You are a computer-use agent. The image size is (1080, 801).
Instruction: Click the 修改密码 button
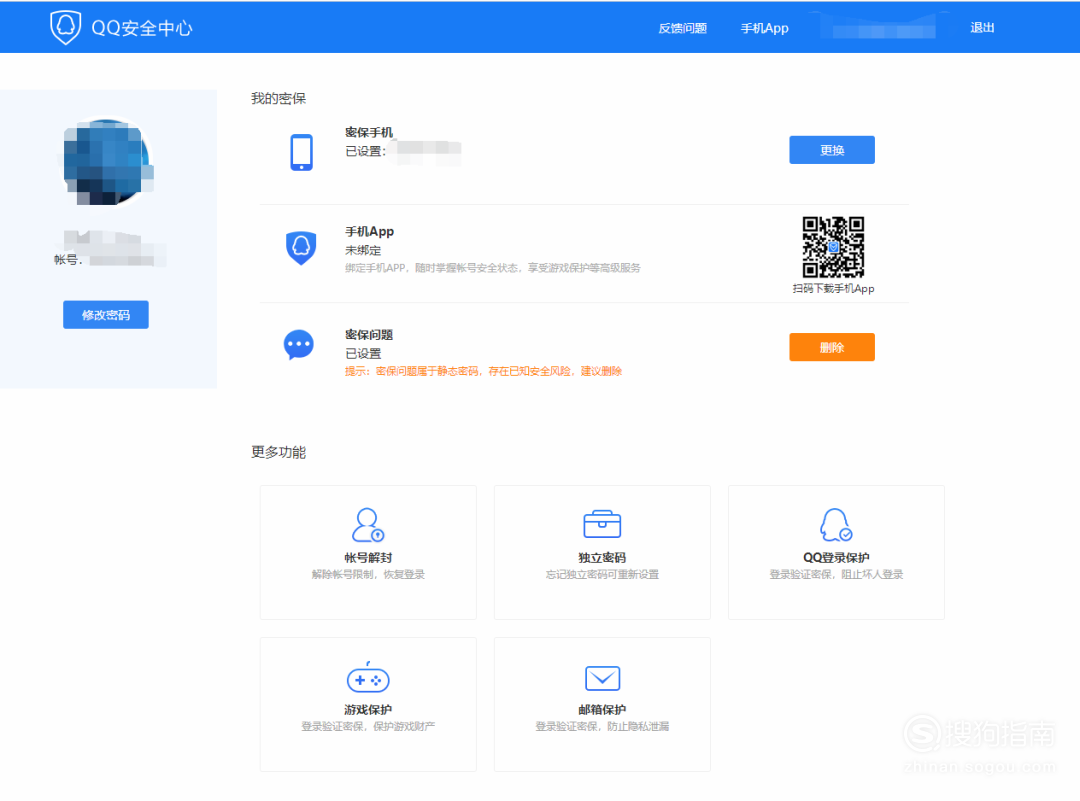106,315
